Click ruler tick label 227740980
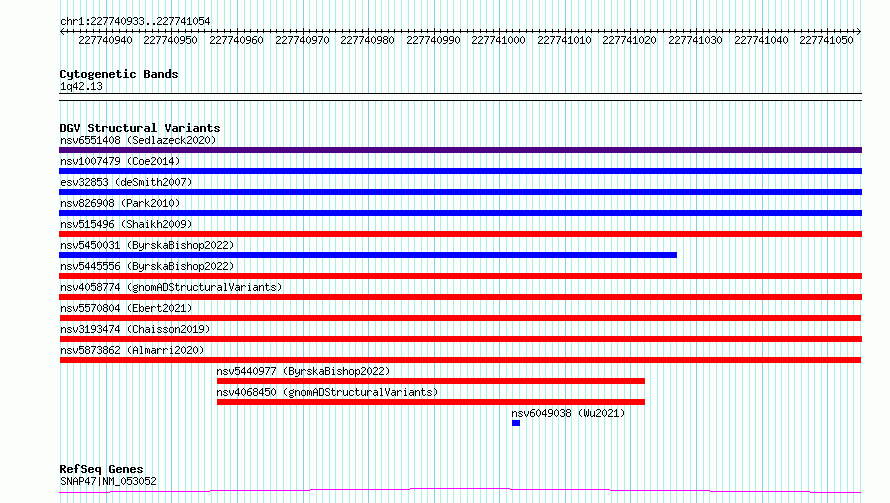This screenshot has height=503, width=890. pos(367,40)
